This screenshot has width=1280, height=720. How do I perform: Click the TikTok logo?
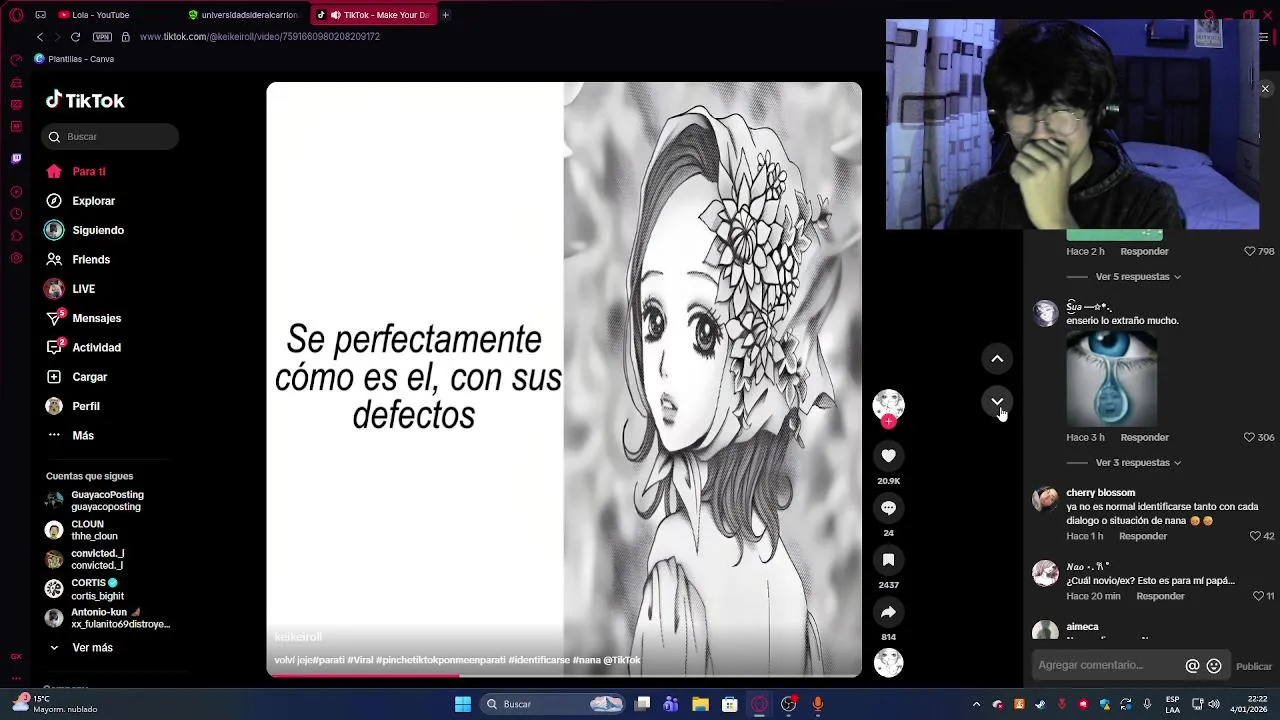click(x=85, y=100)
